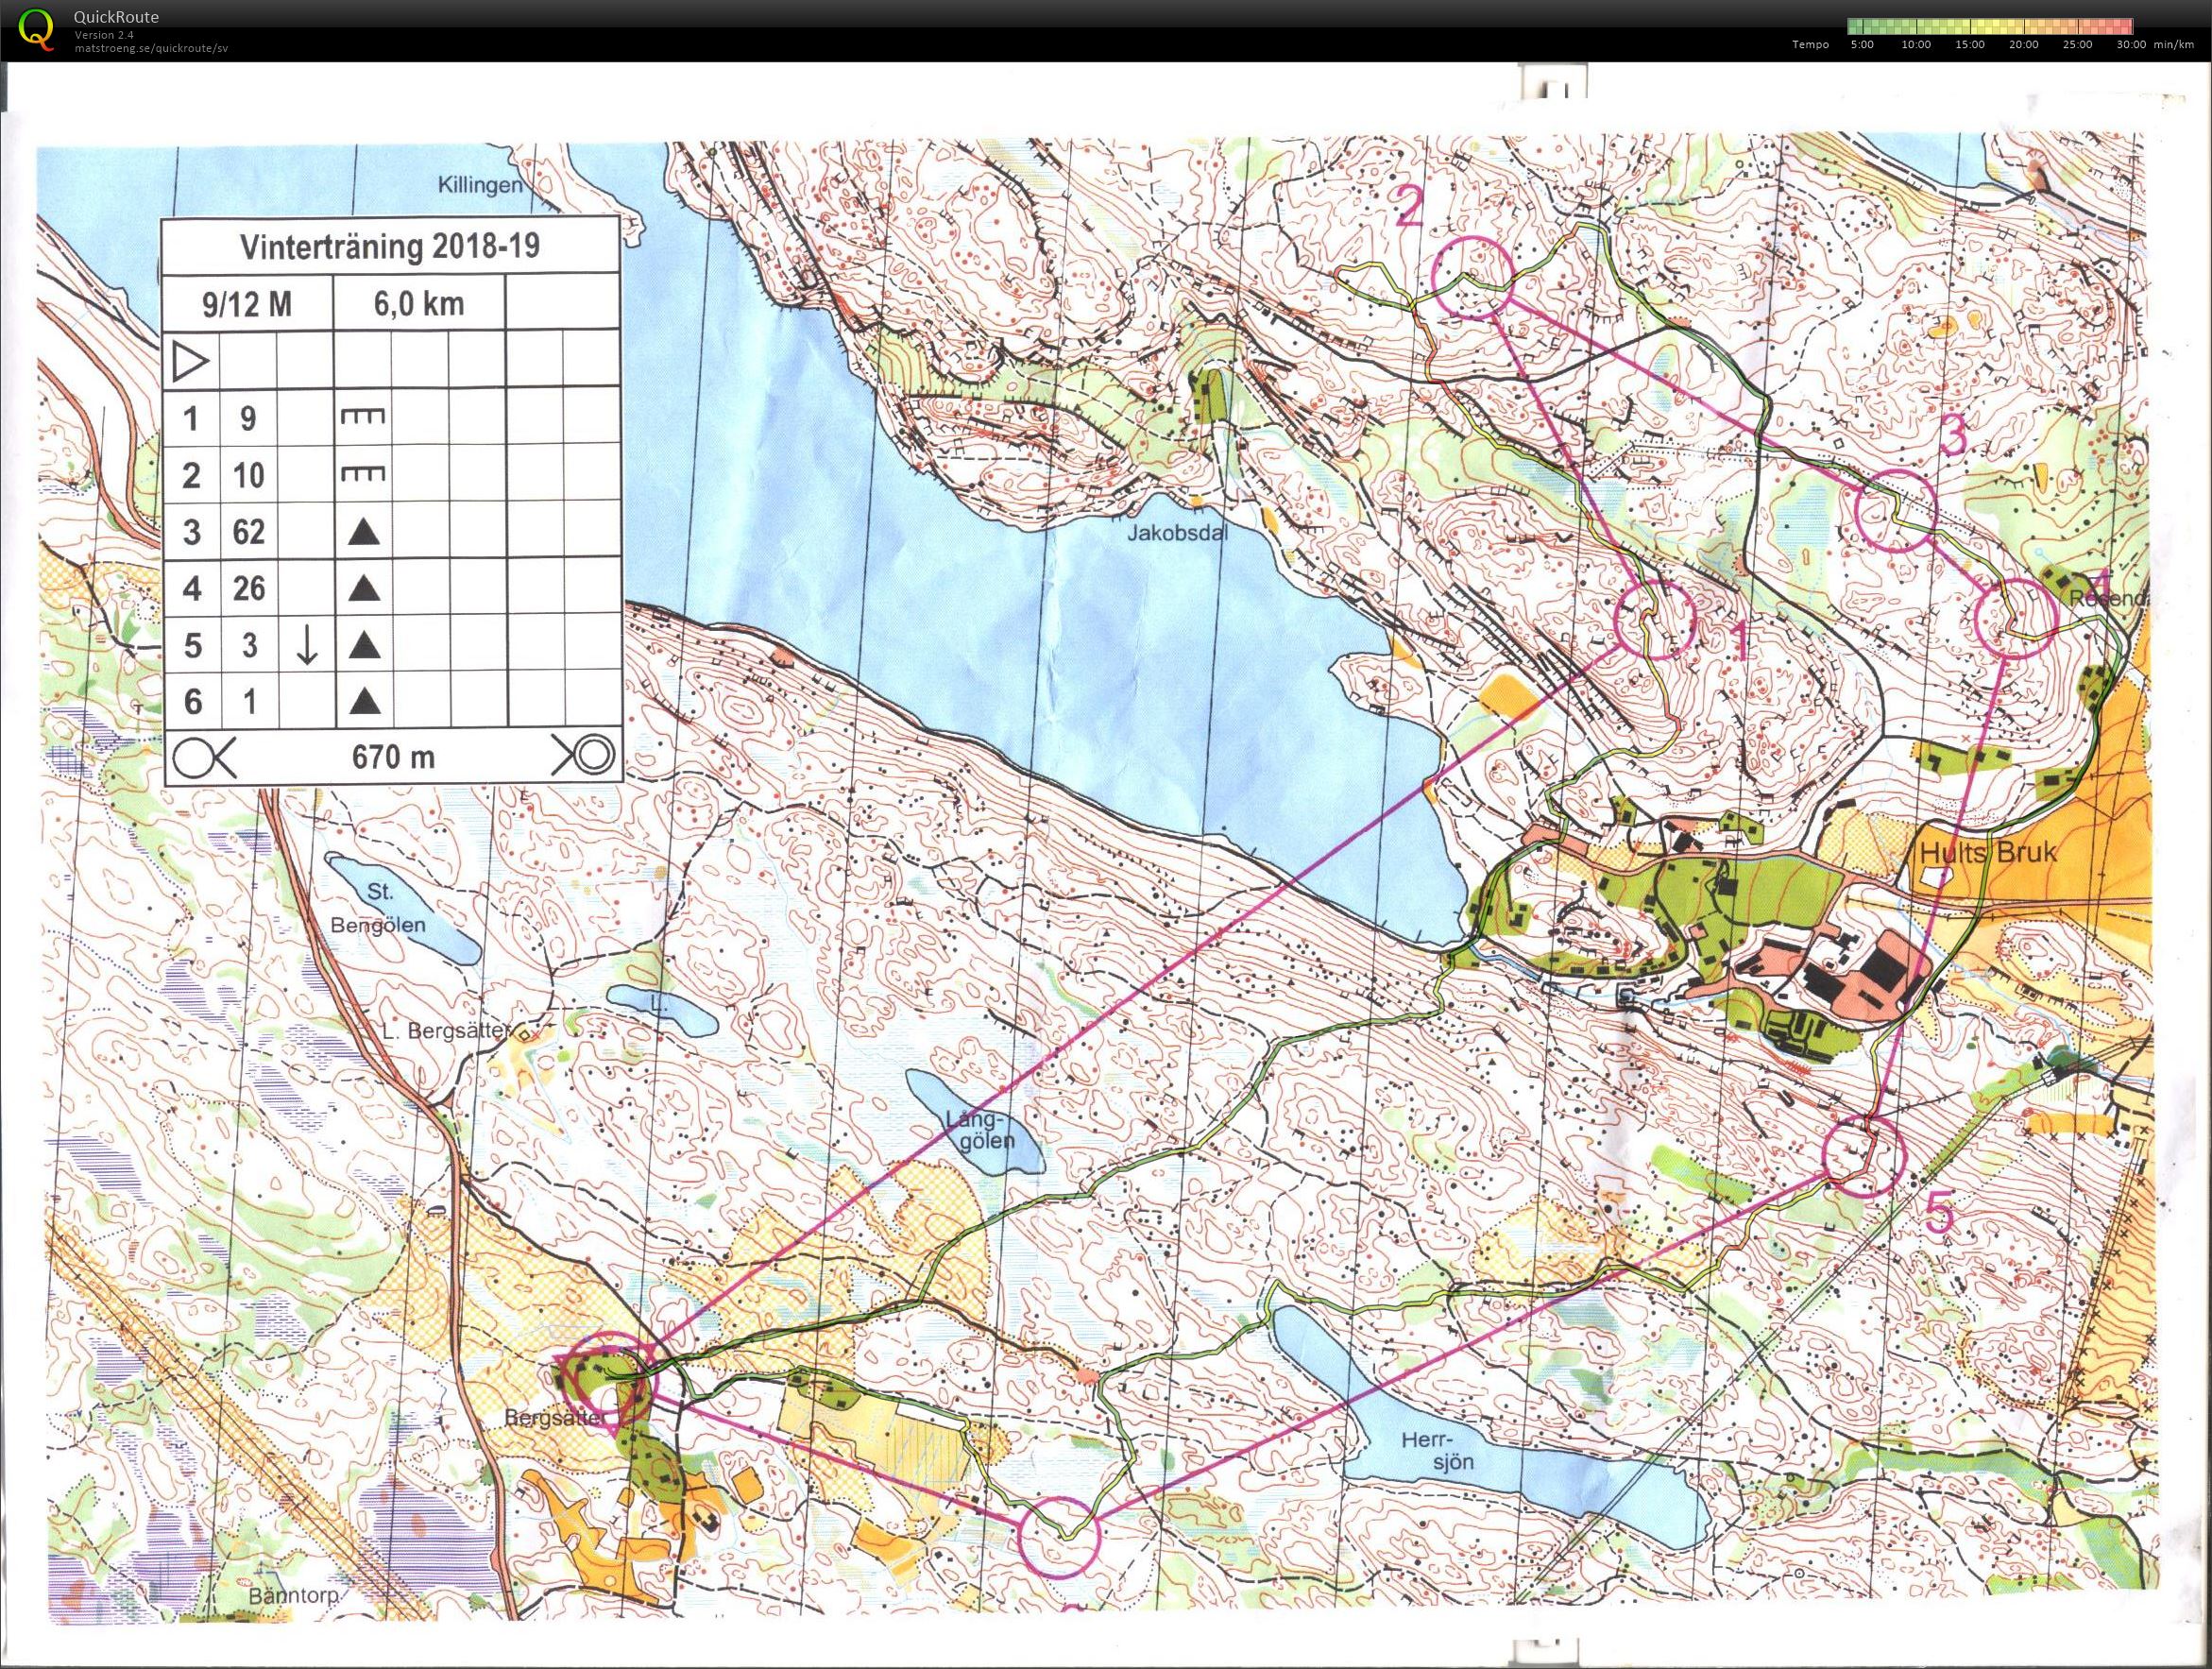
Task: Click the Tempo color gradient bar
Action: (1990, 27)
